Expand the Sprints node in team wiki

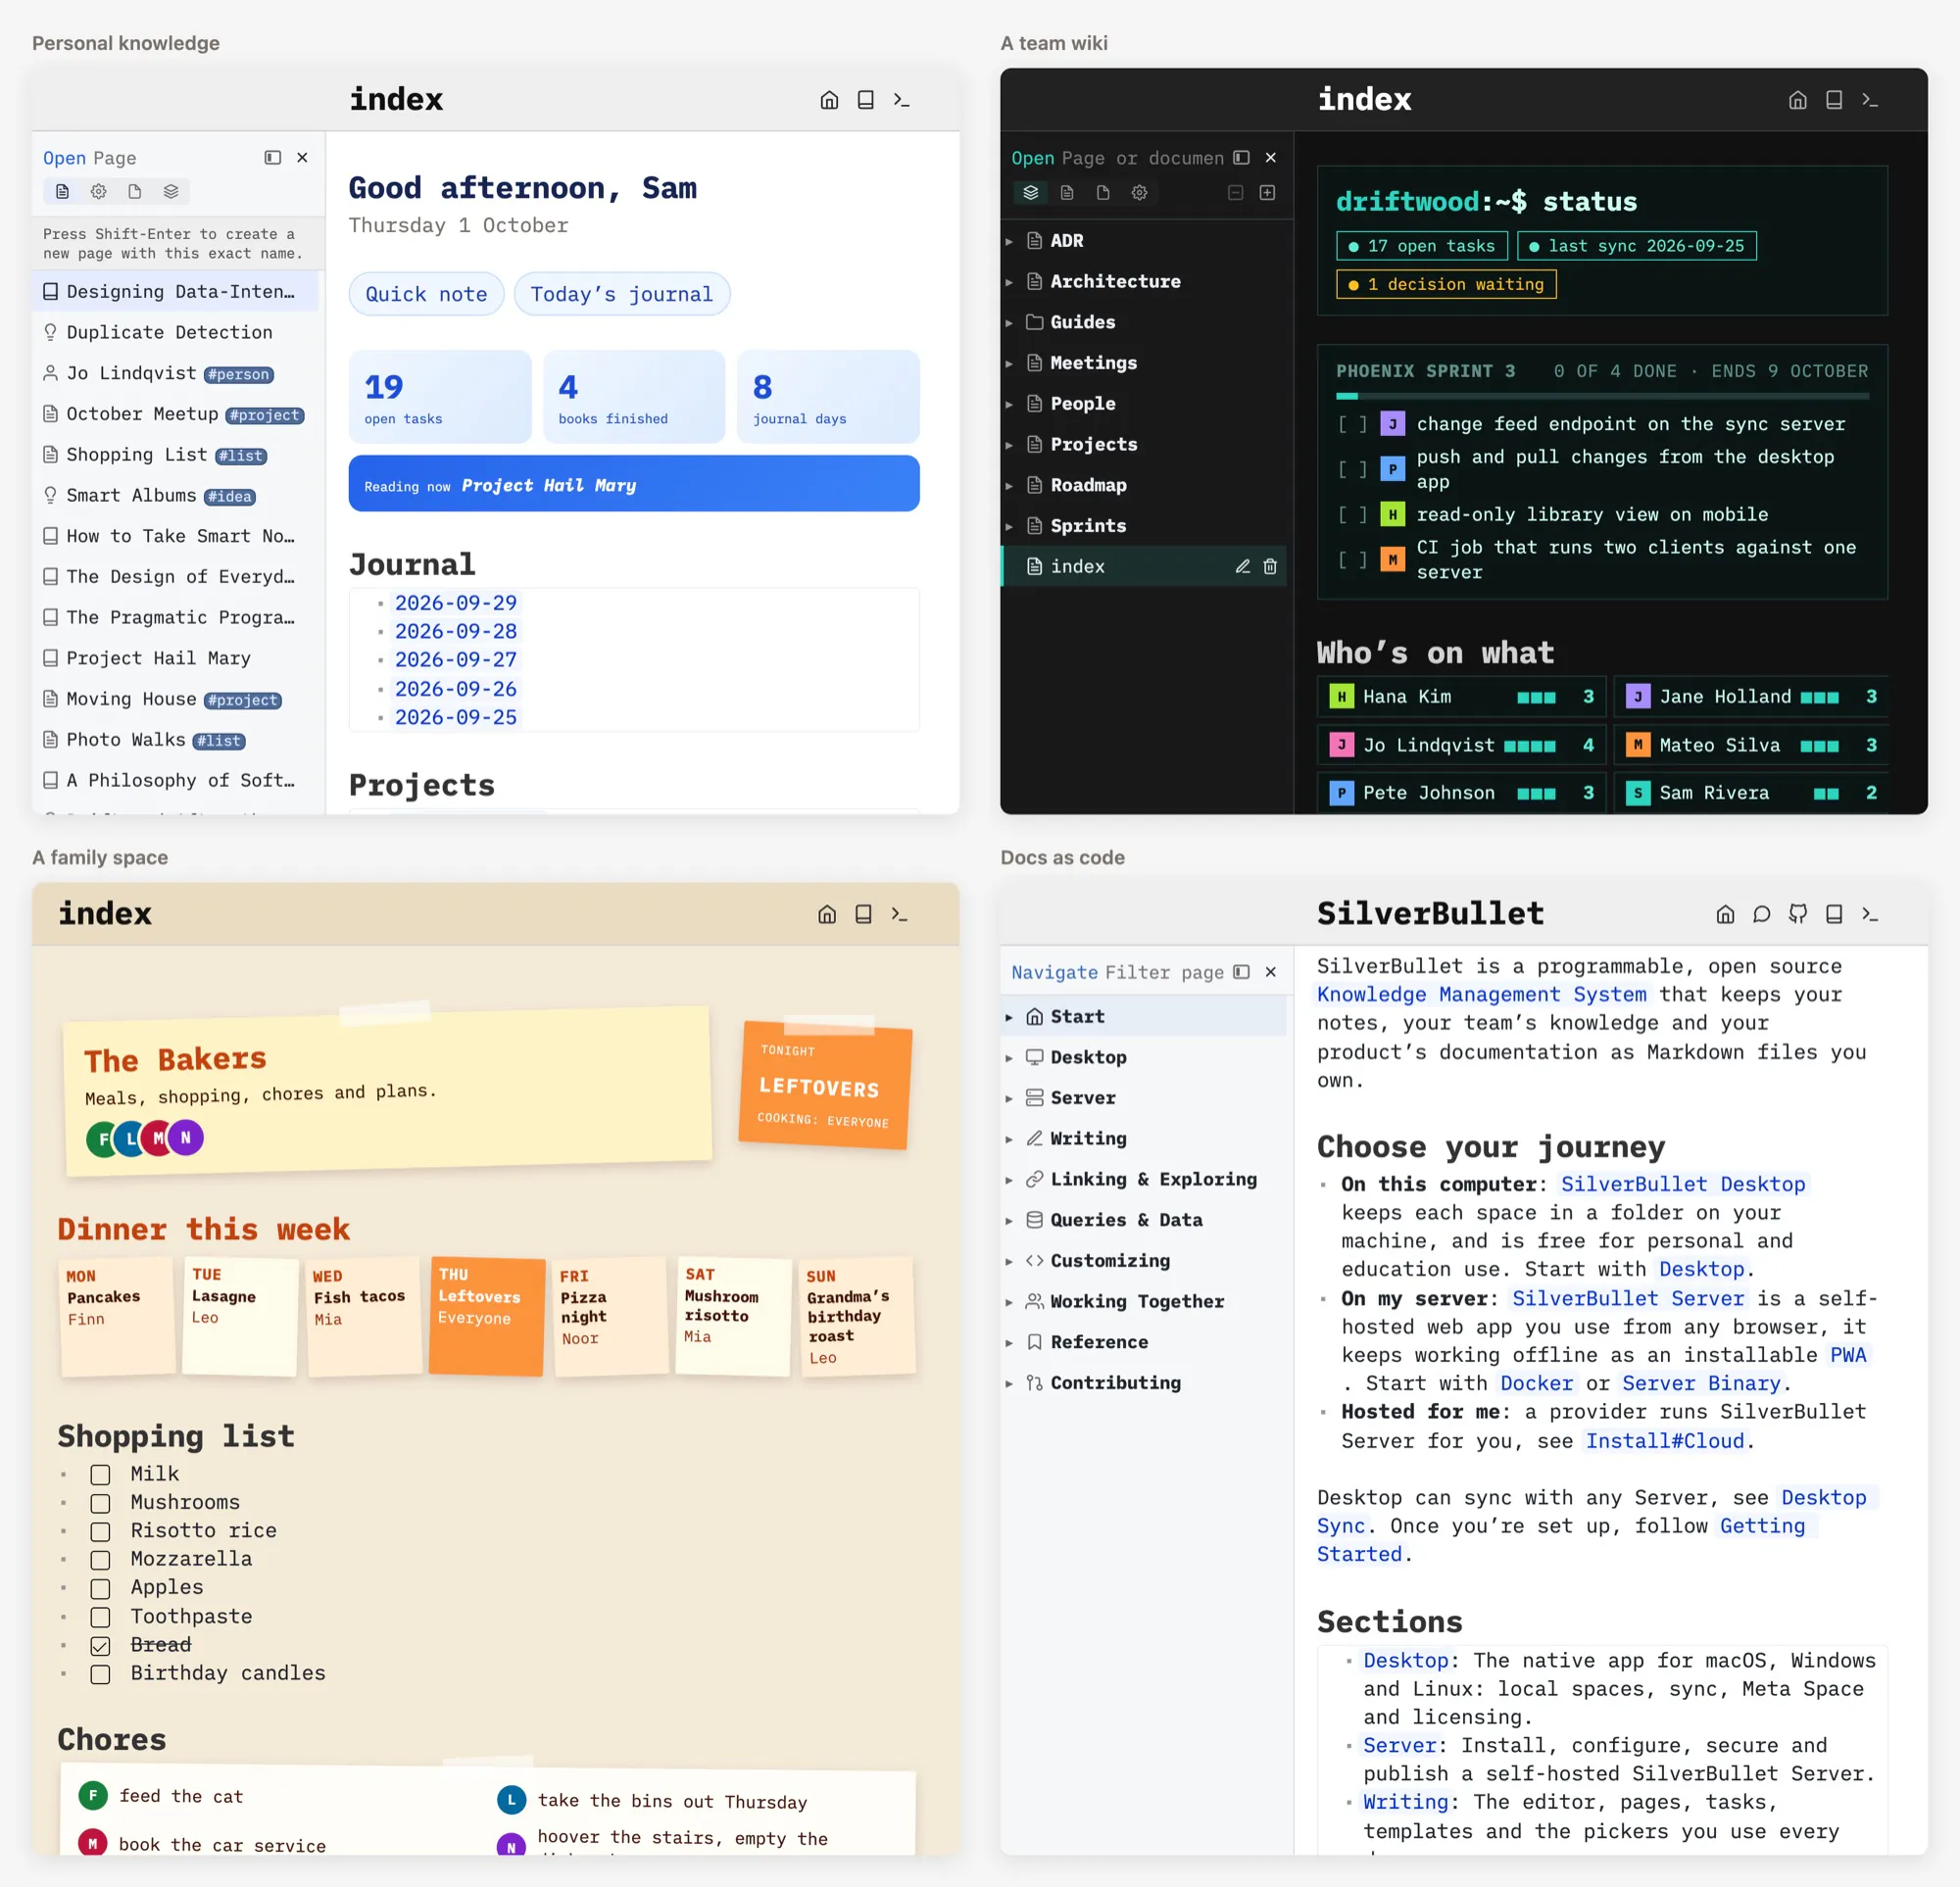tap(1009, 526)
